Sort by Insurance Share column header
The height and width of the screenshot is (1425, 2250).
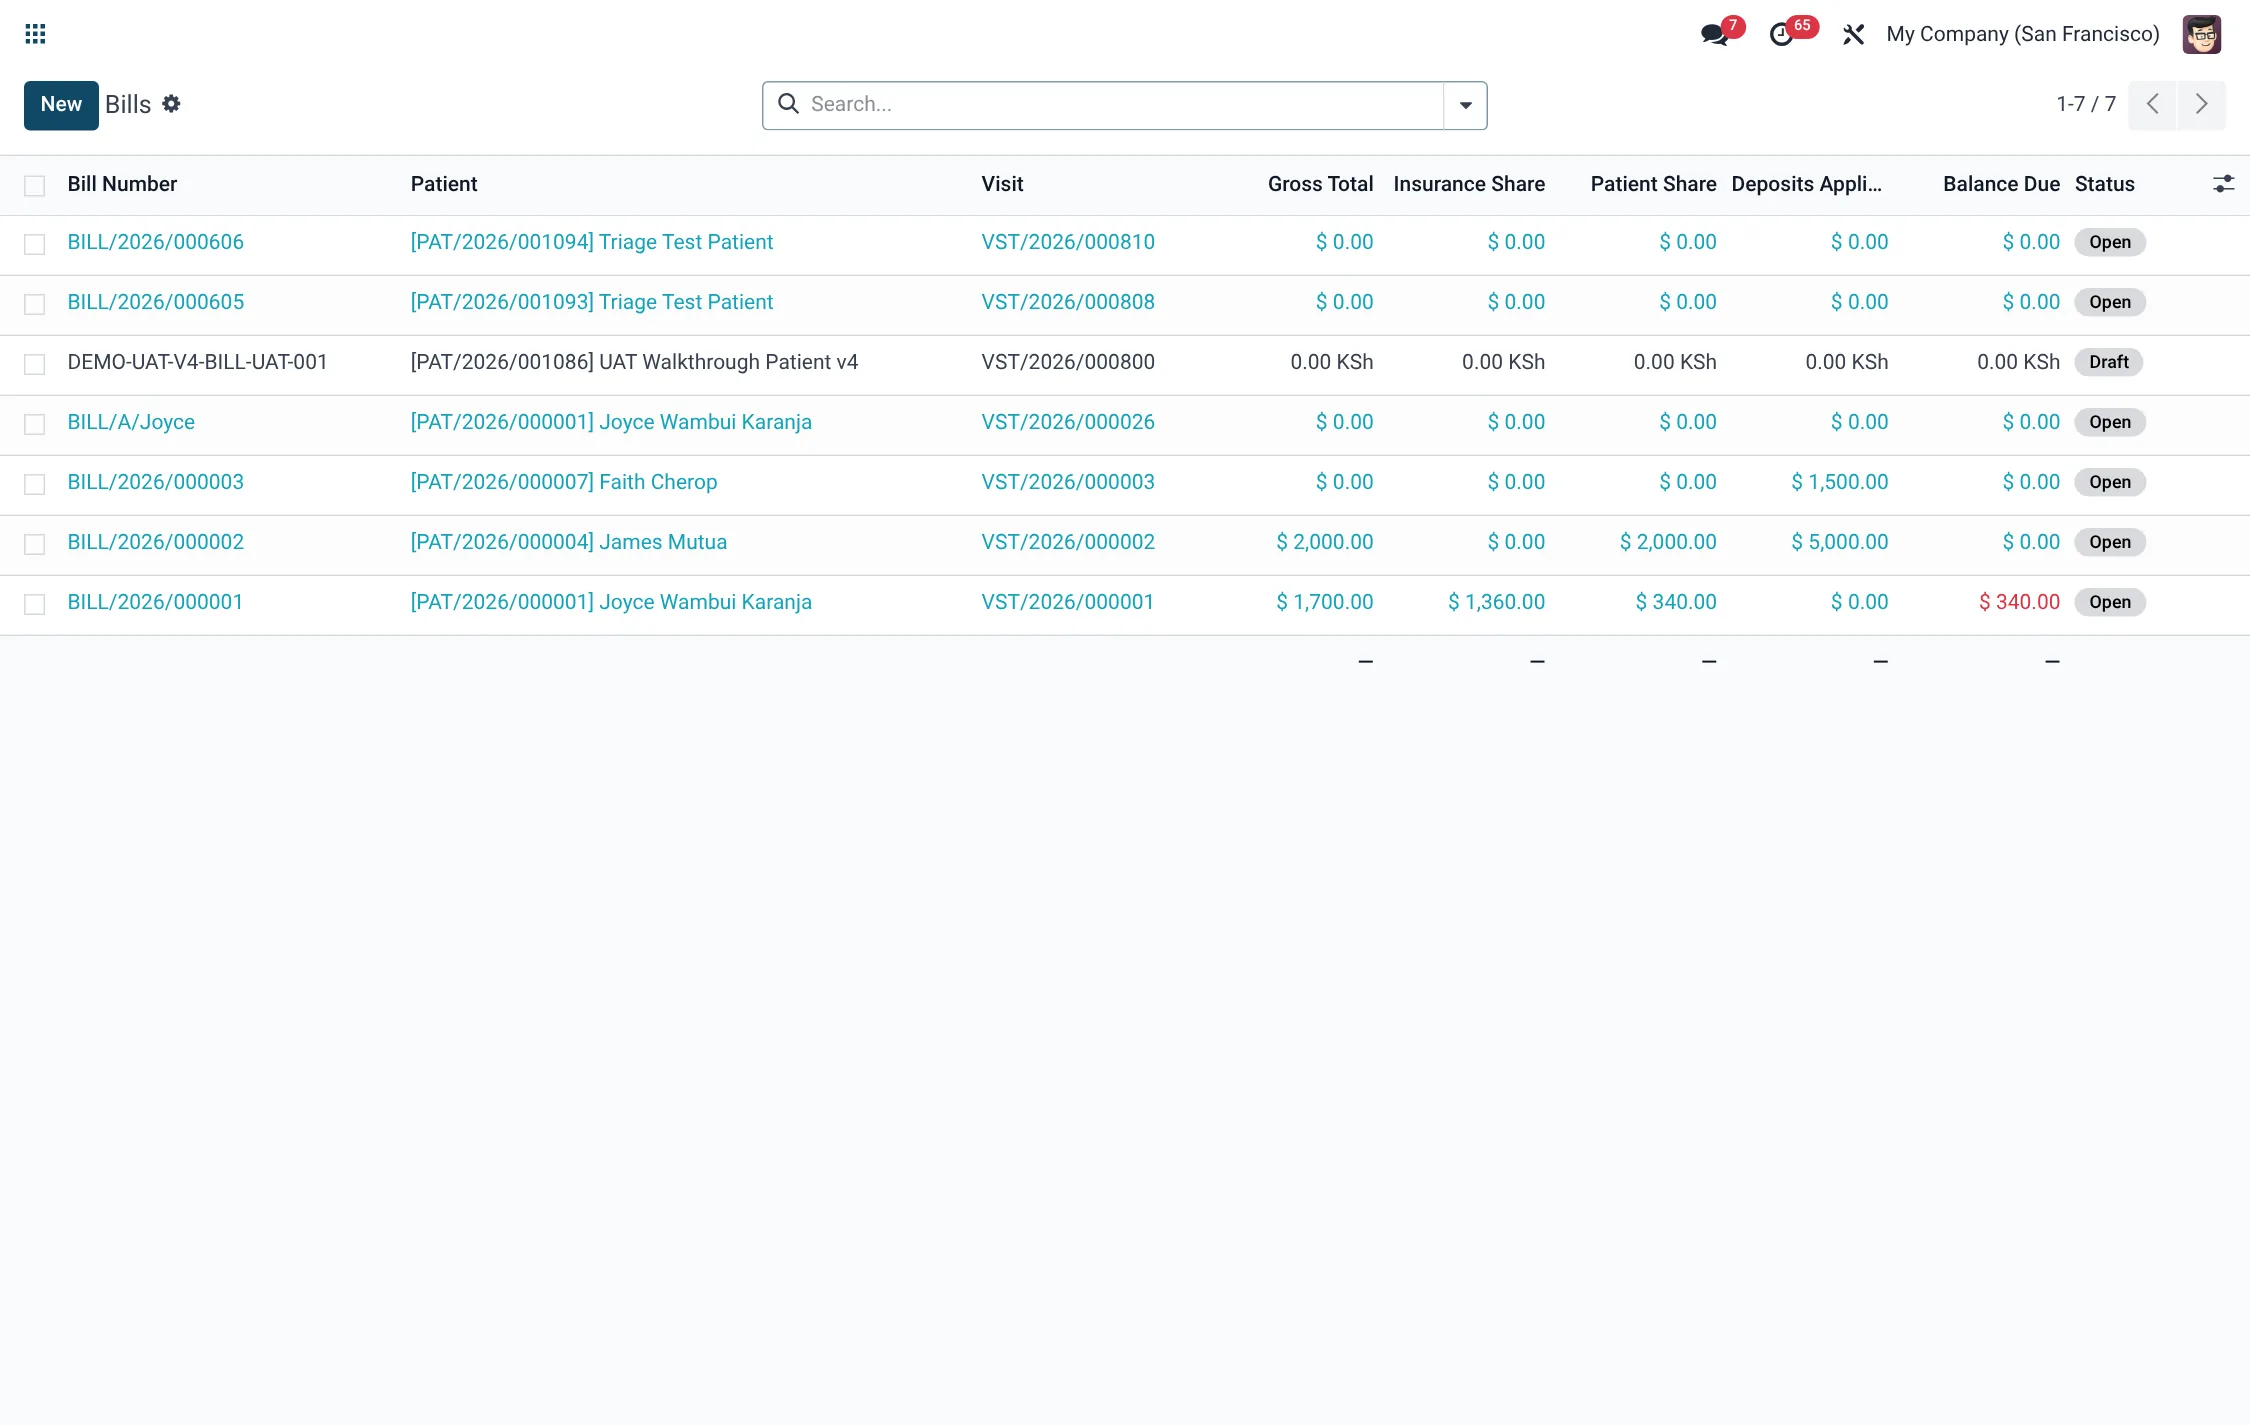point(1469,184)
